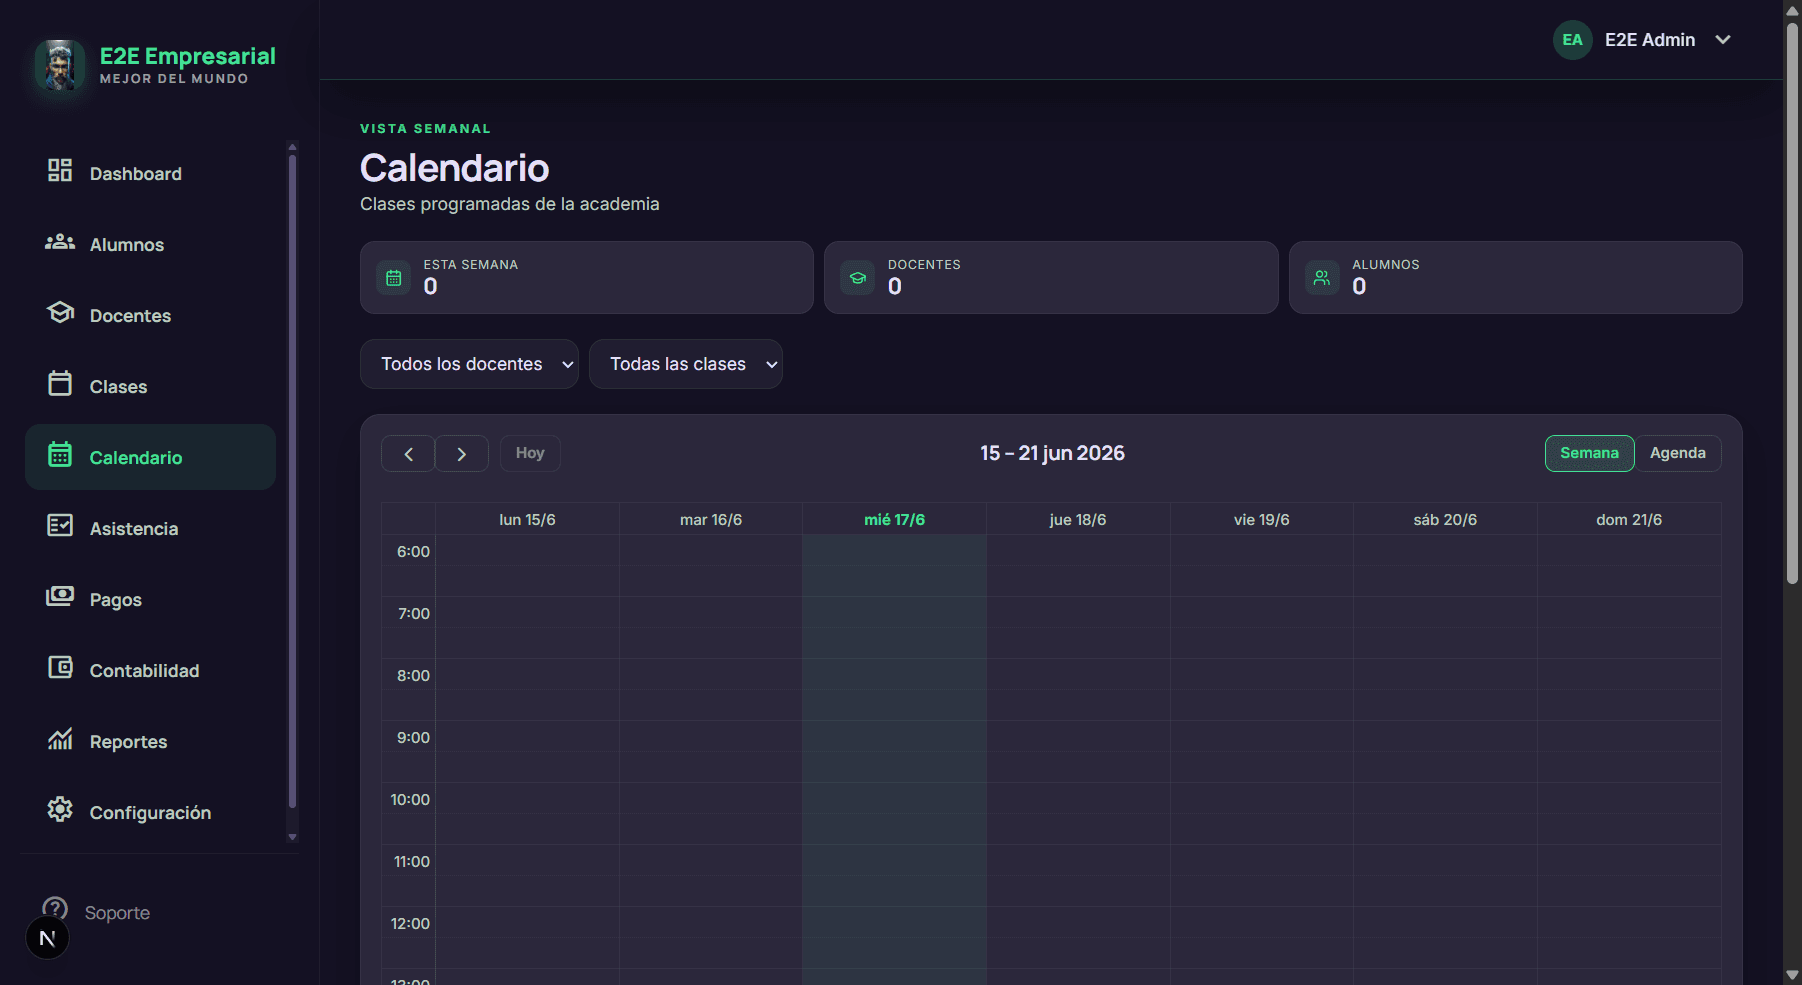
Task: Select the dom 21/6 column header
Action: point(1629,520)
